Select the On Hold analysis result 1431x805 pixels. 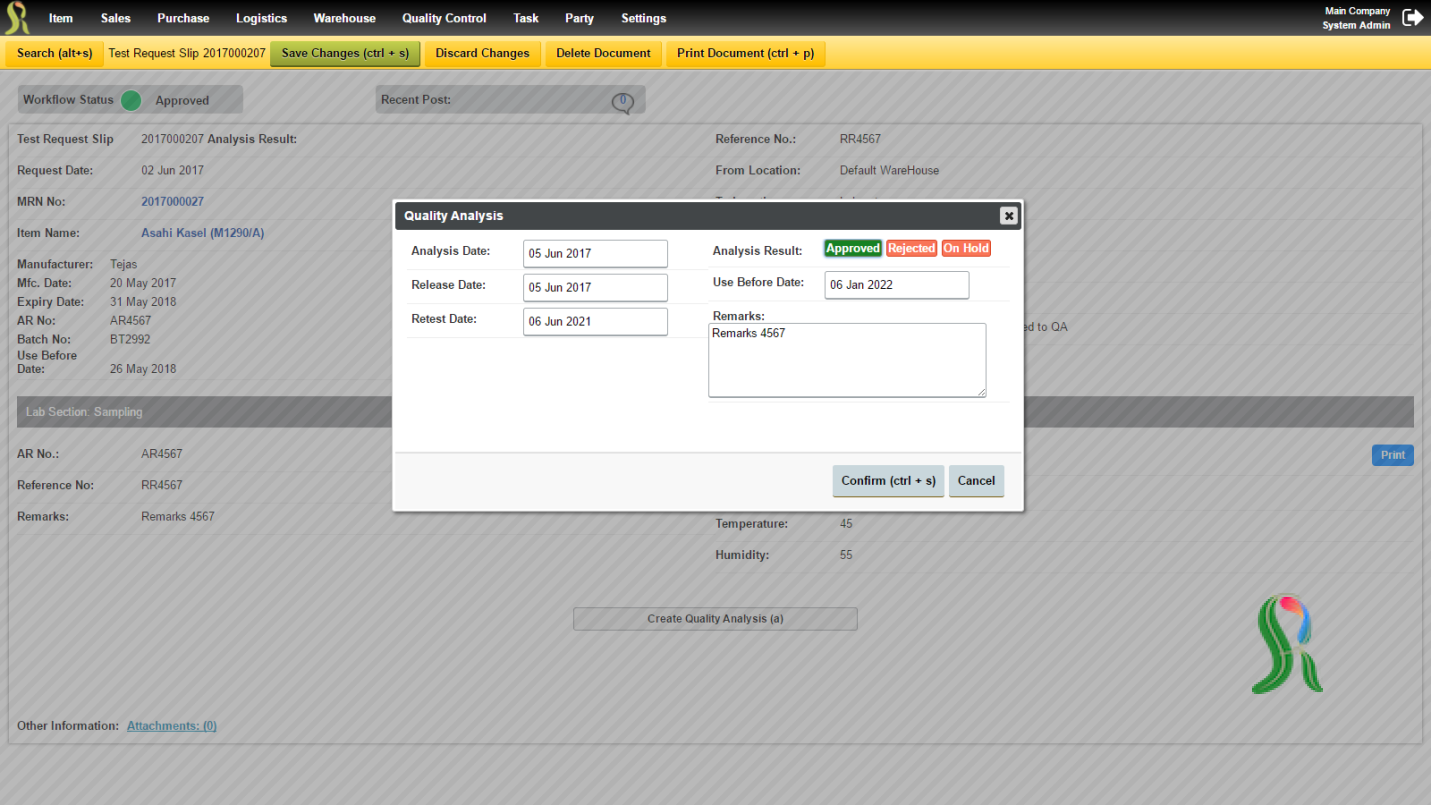point(966,249)
